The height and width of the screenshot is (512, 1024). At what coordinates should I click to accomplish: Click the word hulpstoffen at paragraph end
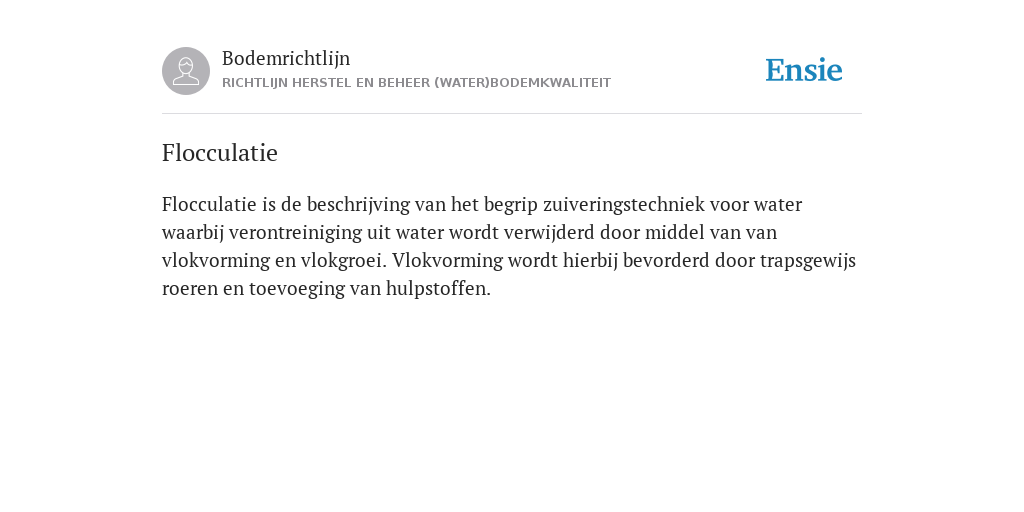438,289
